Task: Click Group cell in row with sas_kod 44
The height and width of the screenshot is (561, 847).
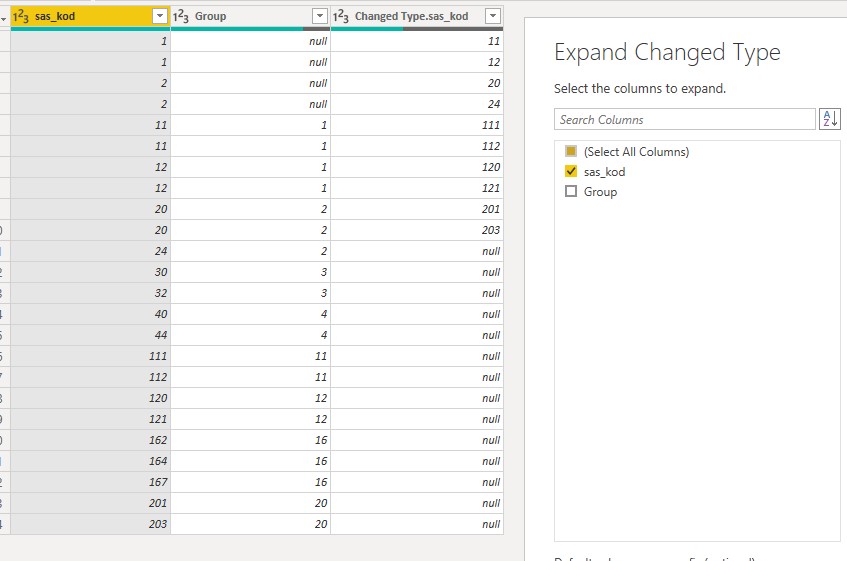Action: click(x=250, y=335)
